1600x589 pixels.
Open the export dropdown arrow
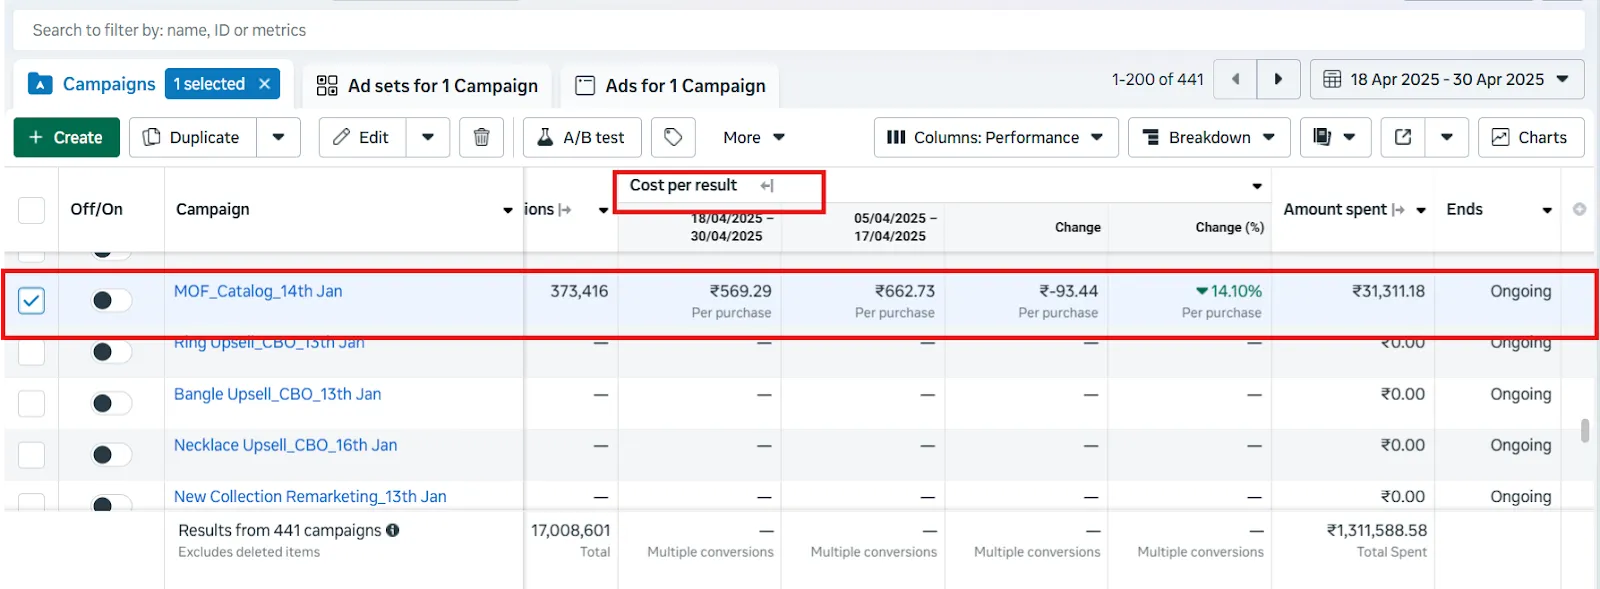(1447, 137)
